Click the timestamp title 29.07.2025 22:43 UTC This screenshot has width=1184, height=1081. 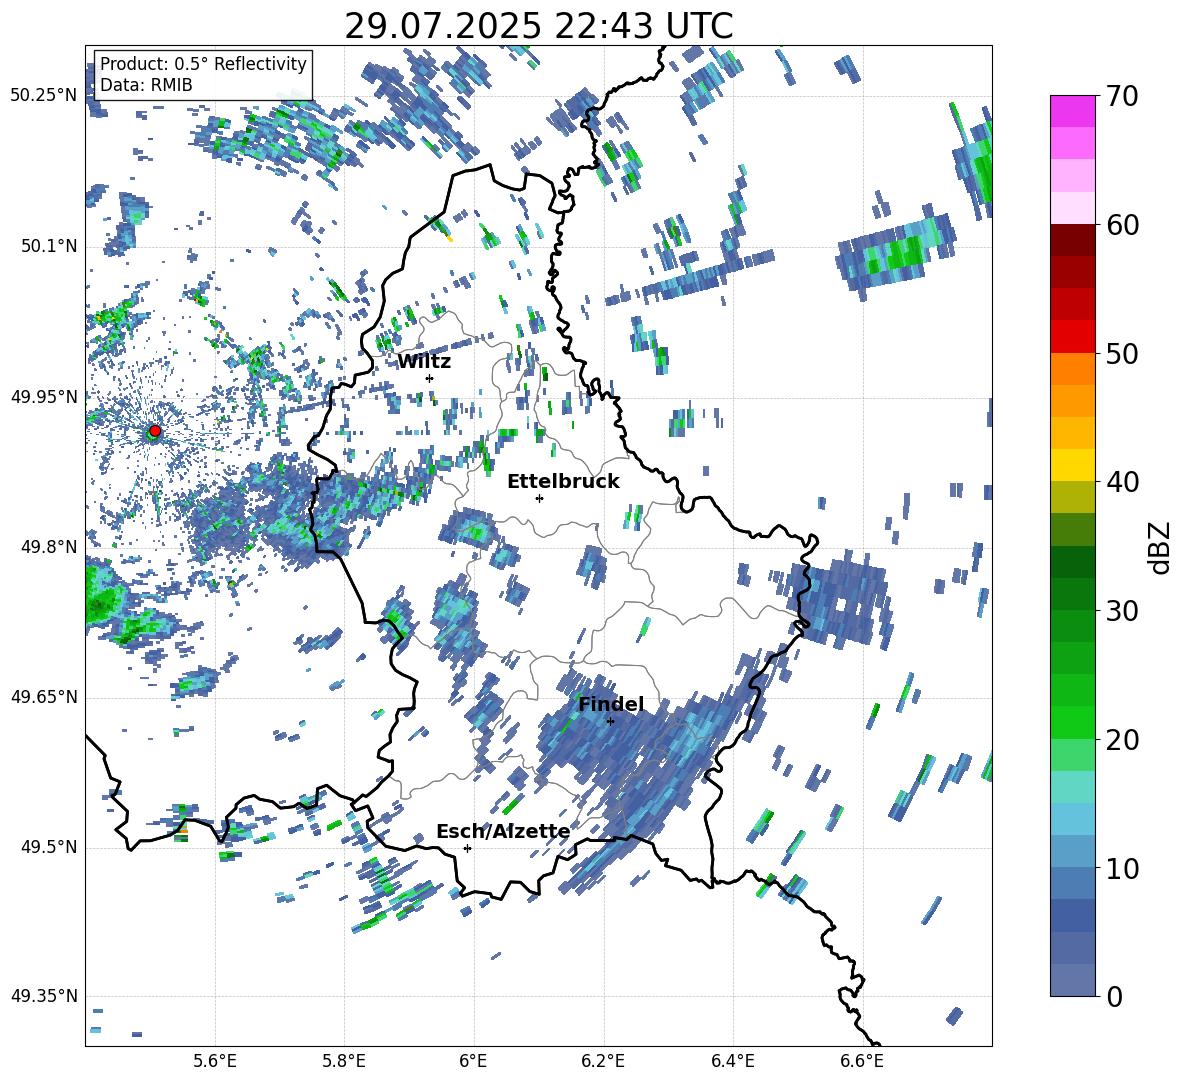(x=539, y=26)
